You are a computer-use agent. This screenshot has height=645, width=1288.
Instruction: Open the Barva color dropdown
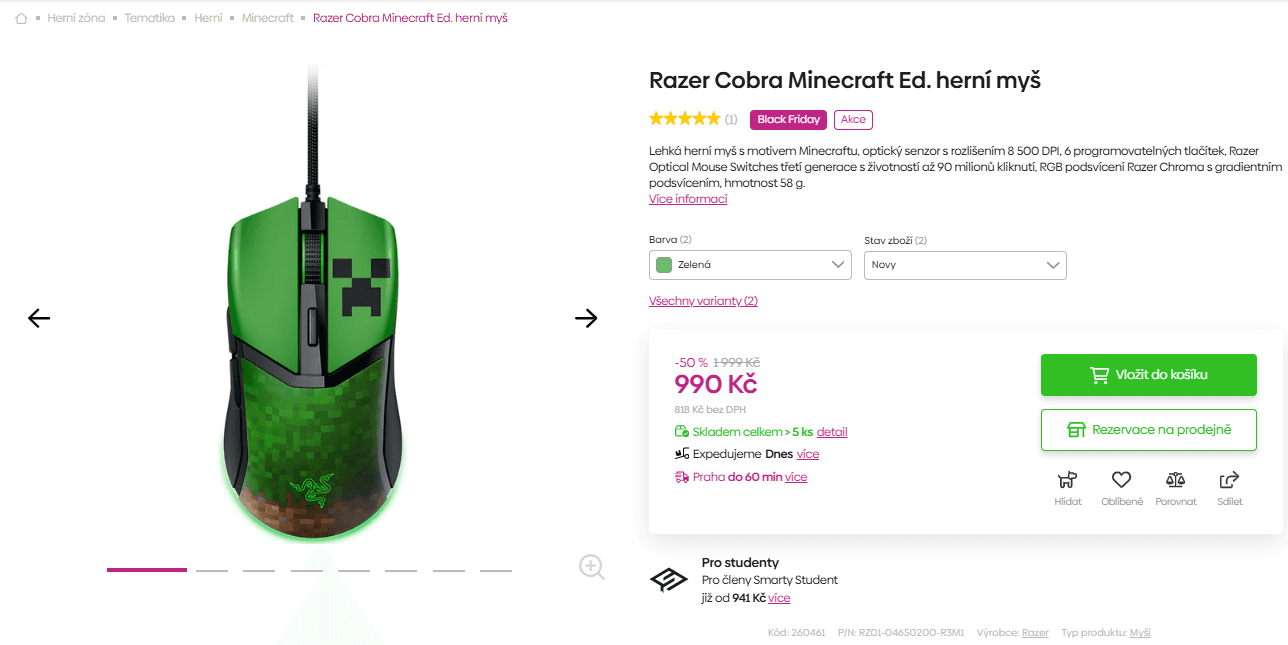(x=750, y=265)
